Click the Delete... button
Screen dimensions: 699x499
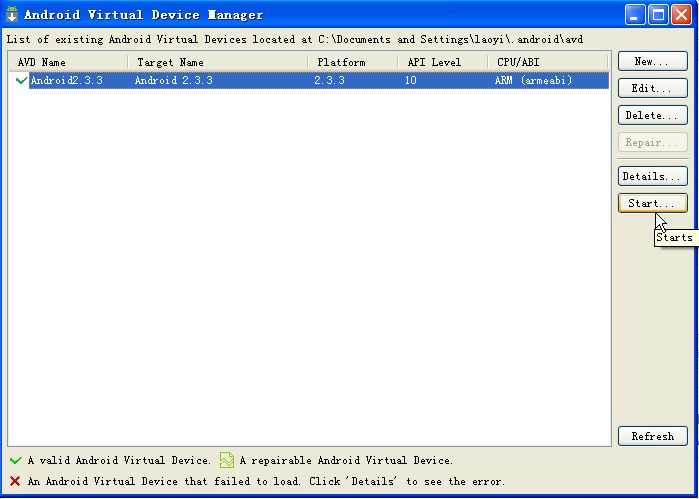[x=653, y=115]
